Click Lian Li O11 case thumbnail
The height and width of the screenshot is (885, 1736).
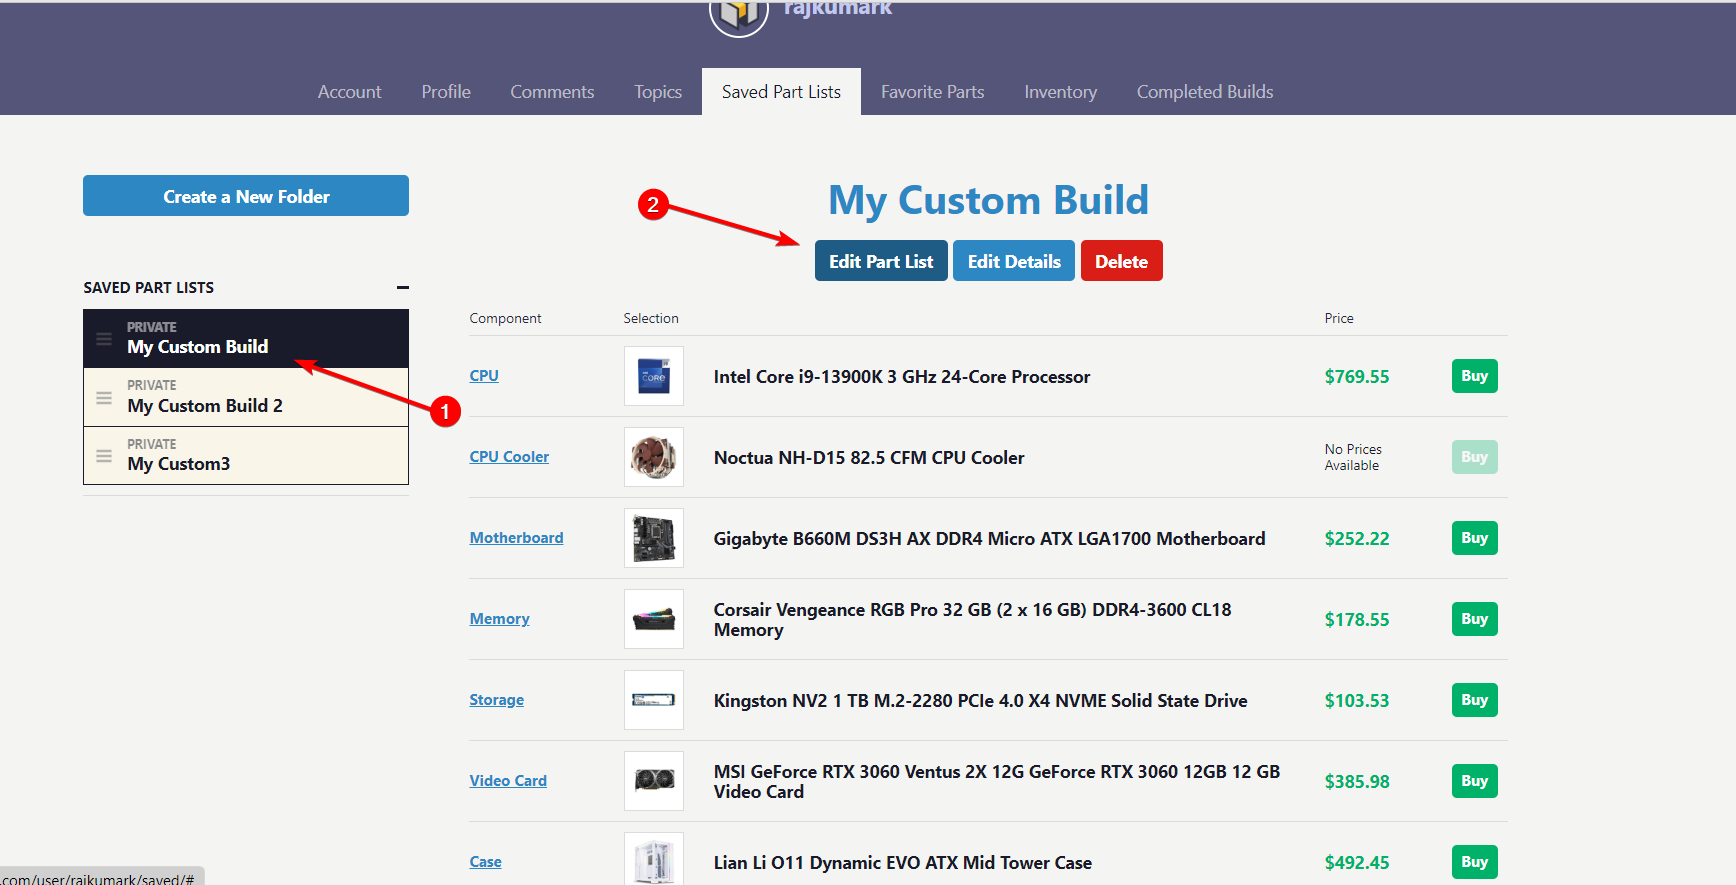point(654,859)
